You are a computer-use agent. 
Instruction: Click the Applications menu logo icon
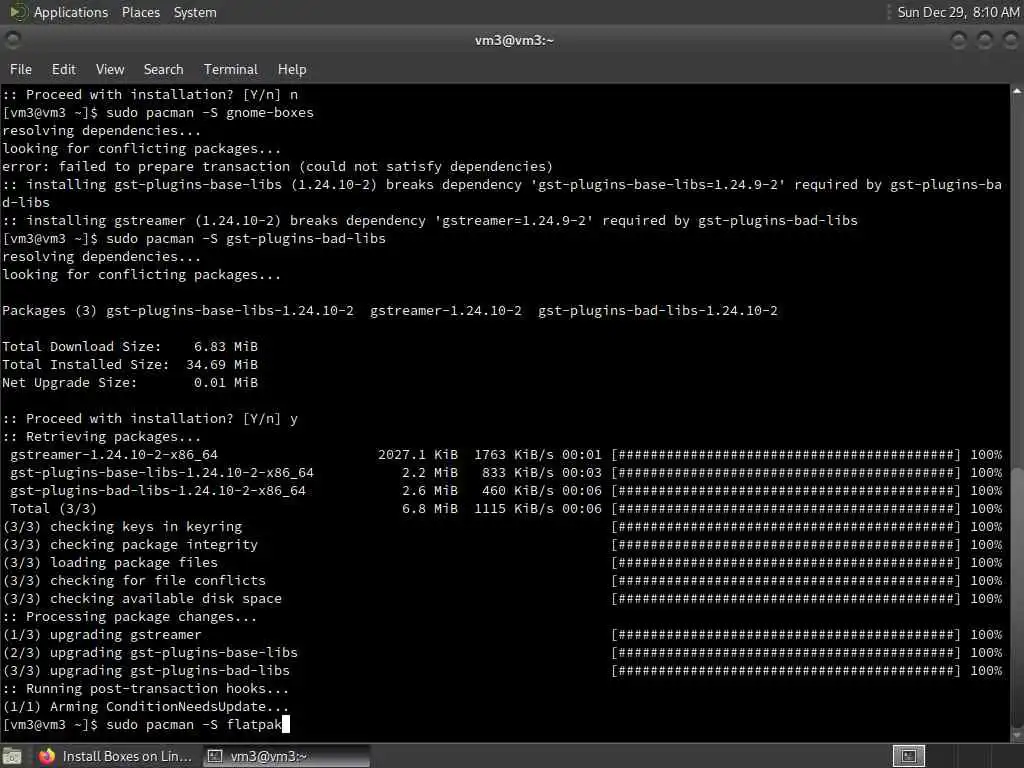pyautogui.click(x=18, y=12)
